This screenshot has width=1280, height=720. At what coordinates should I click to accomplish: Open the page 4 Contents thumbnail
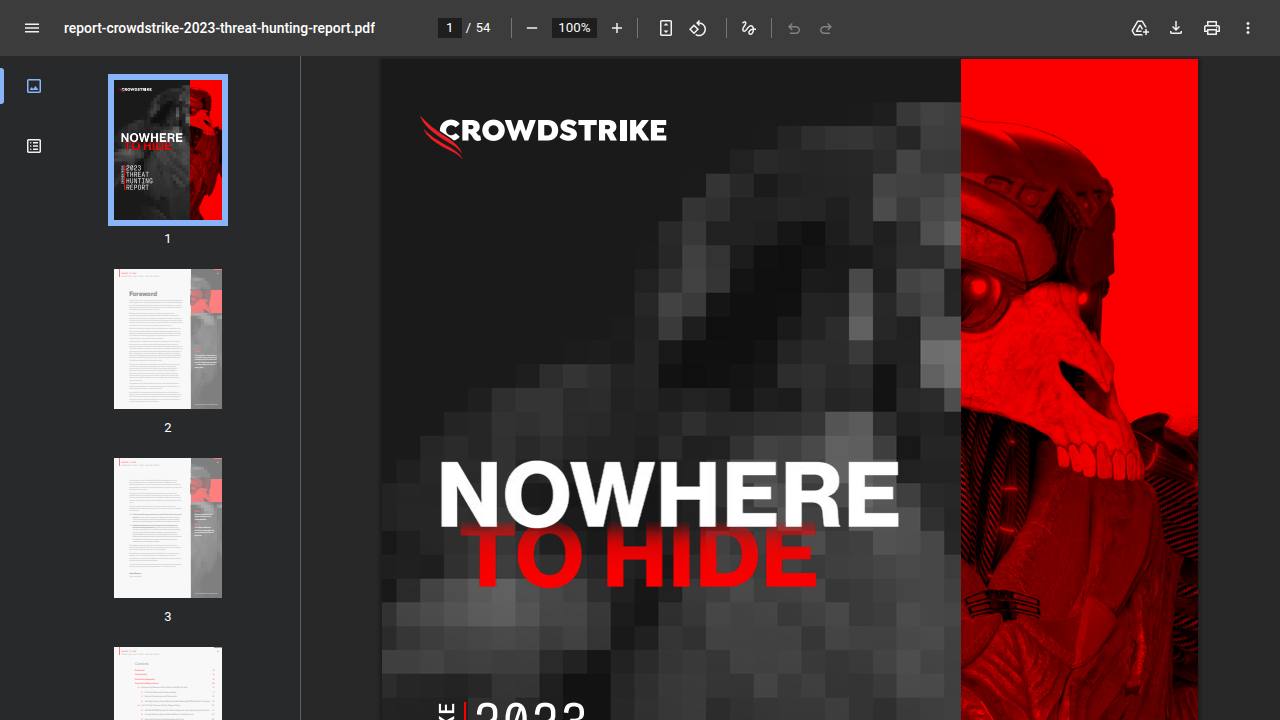pos(168,683)
